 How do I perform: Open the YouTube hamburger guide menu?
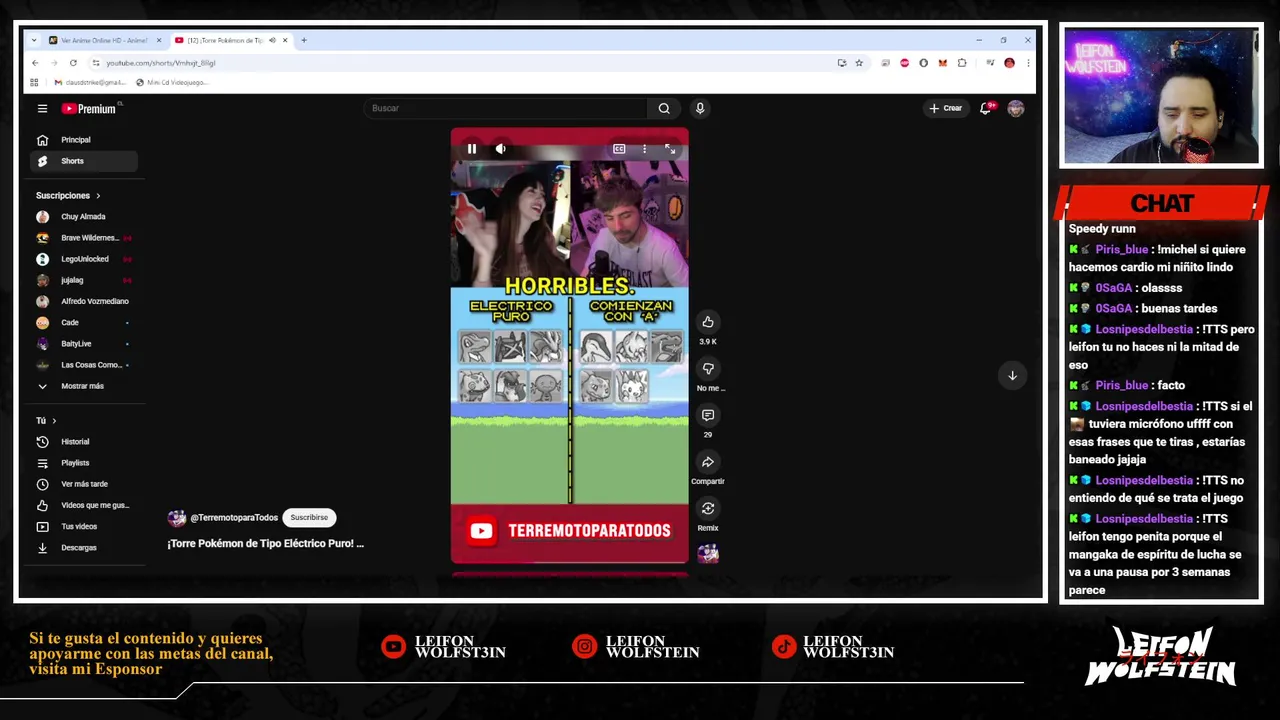(42, 108)
